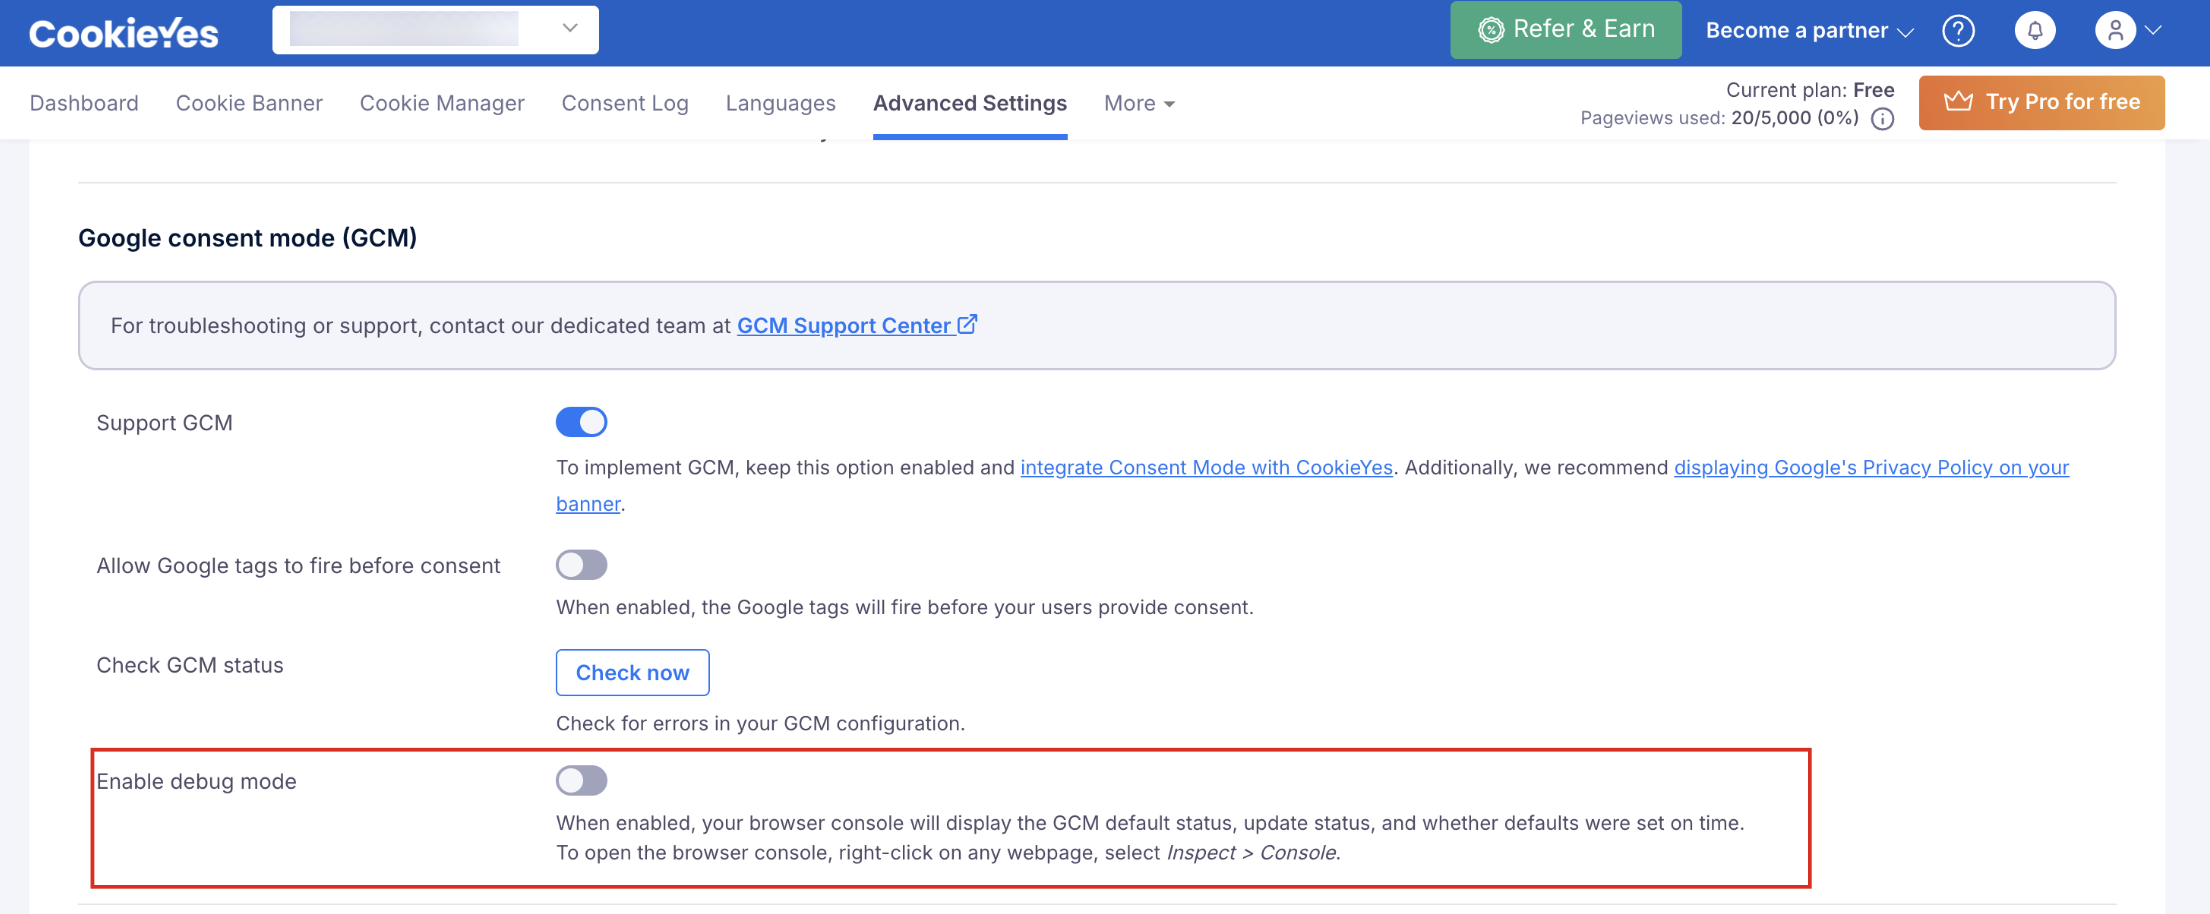Click the Try Pro for free button
Image resolution: width=2210 pixels, height=914 pixels.
(2042, 102)
